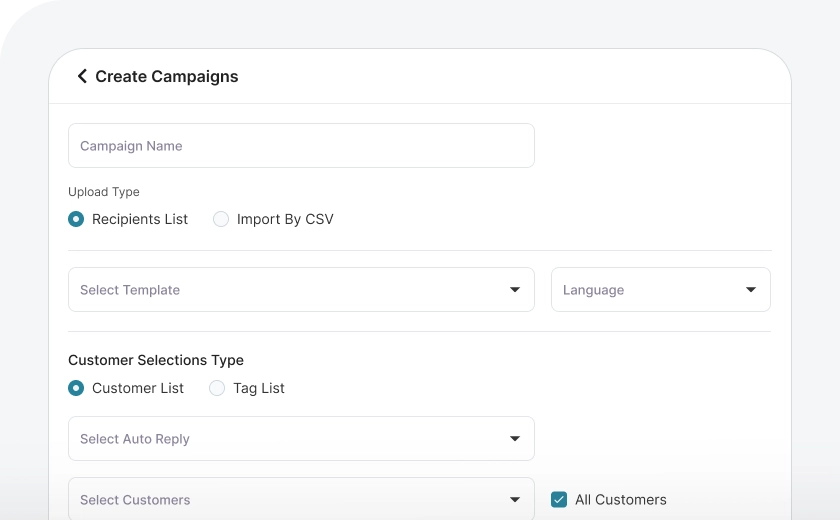Open the Select Template dropdown

pyautogui.click(x=290, y=290)
